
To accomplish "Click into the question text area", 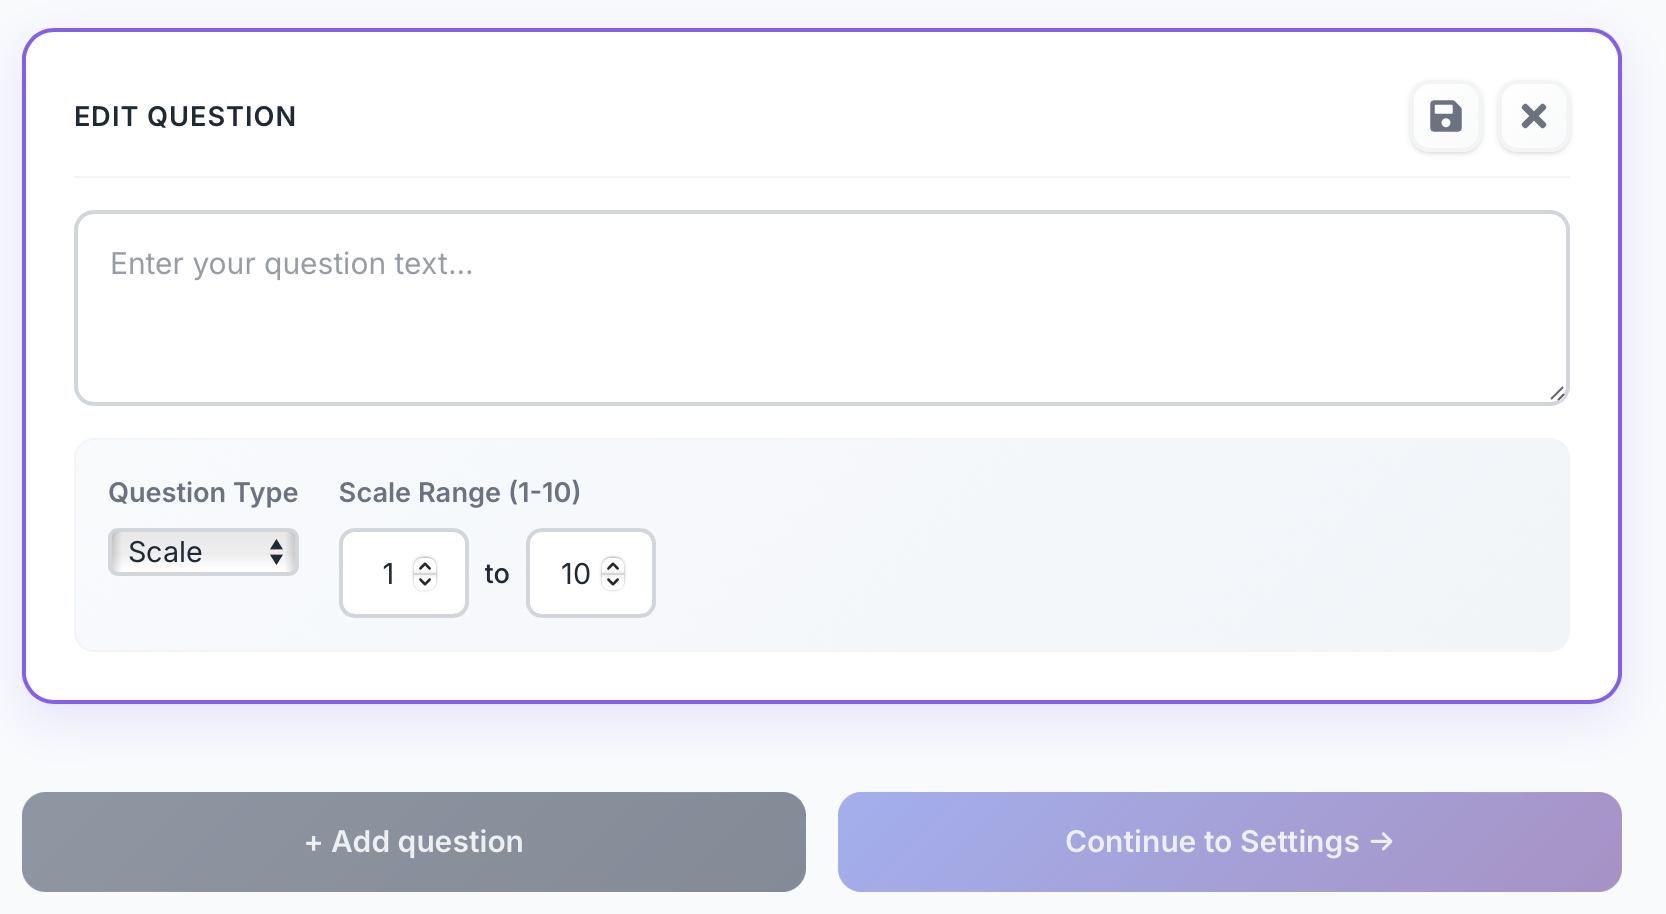I will [820, 307].
